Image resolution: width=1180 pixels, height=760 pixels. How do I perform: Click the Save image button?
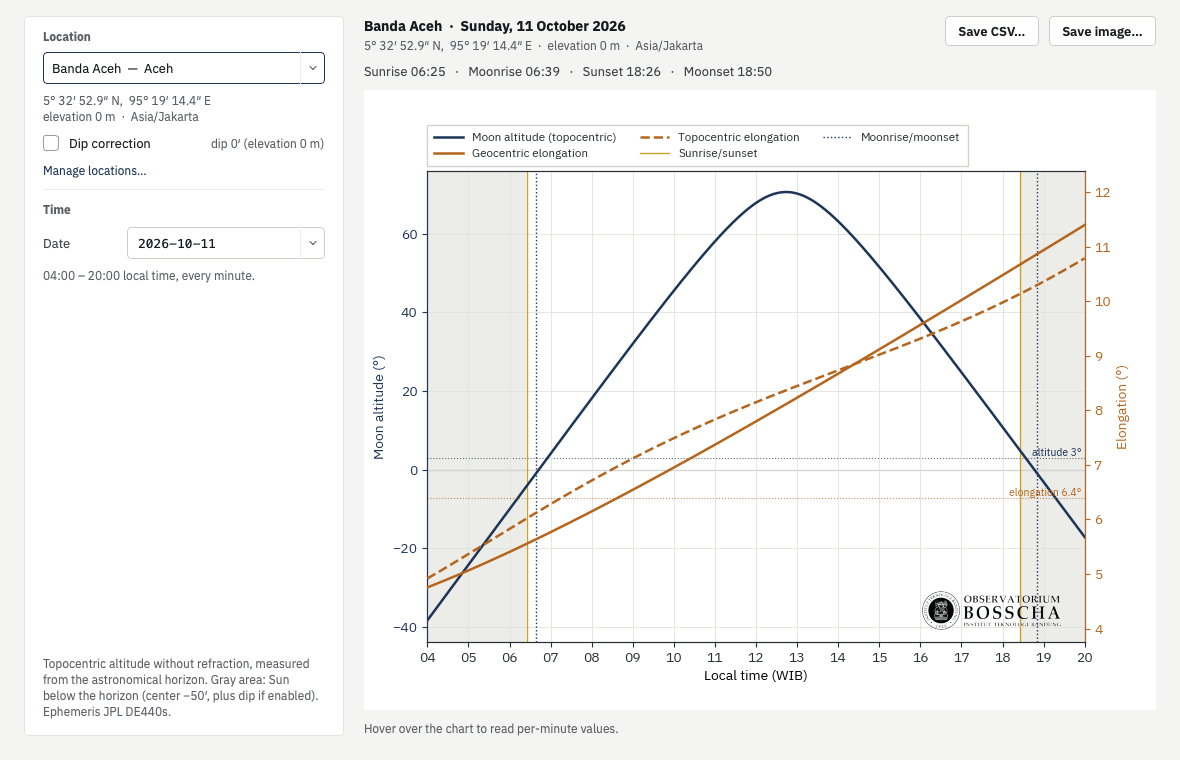tap(1102, 32)
